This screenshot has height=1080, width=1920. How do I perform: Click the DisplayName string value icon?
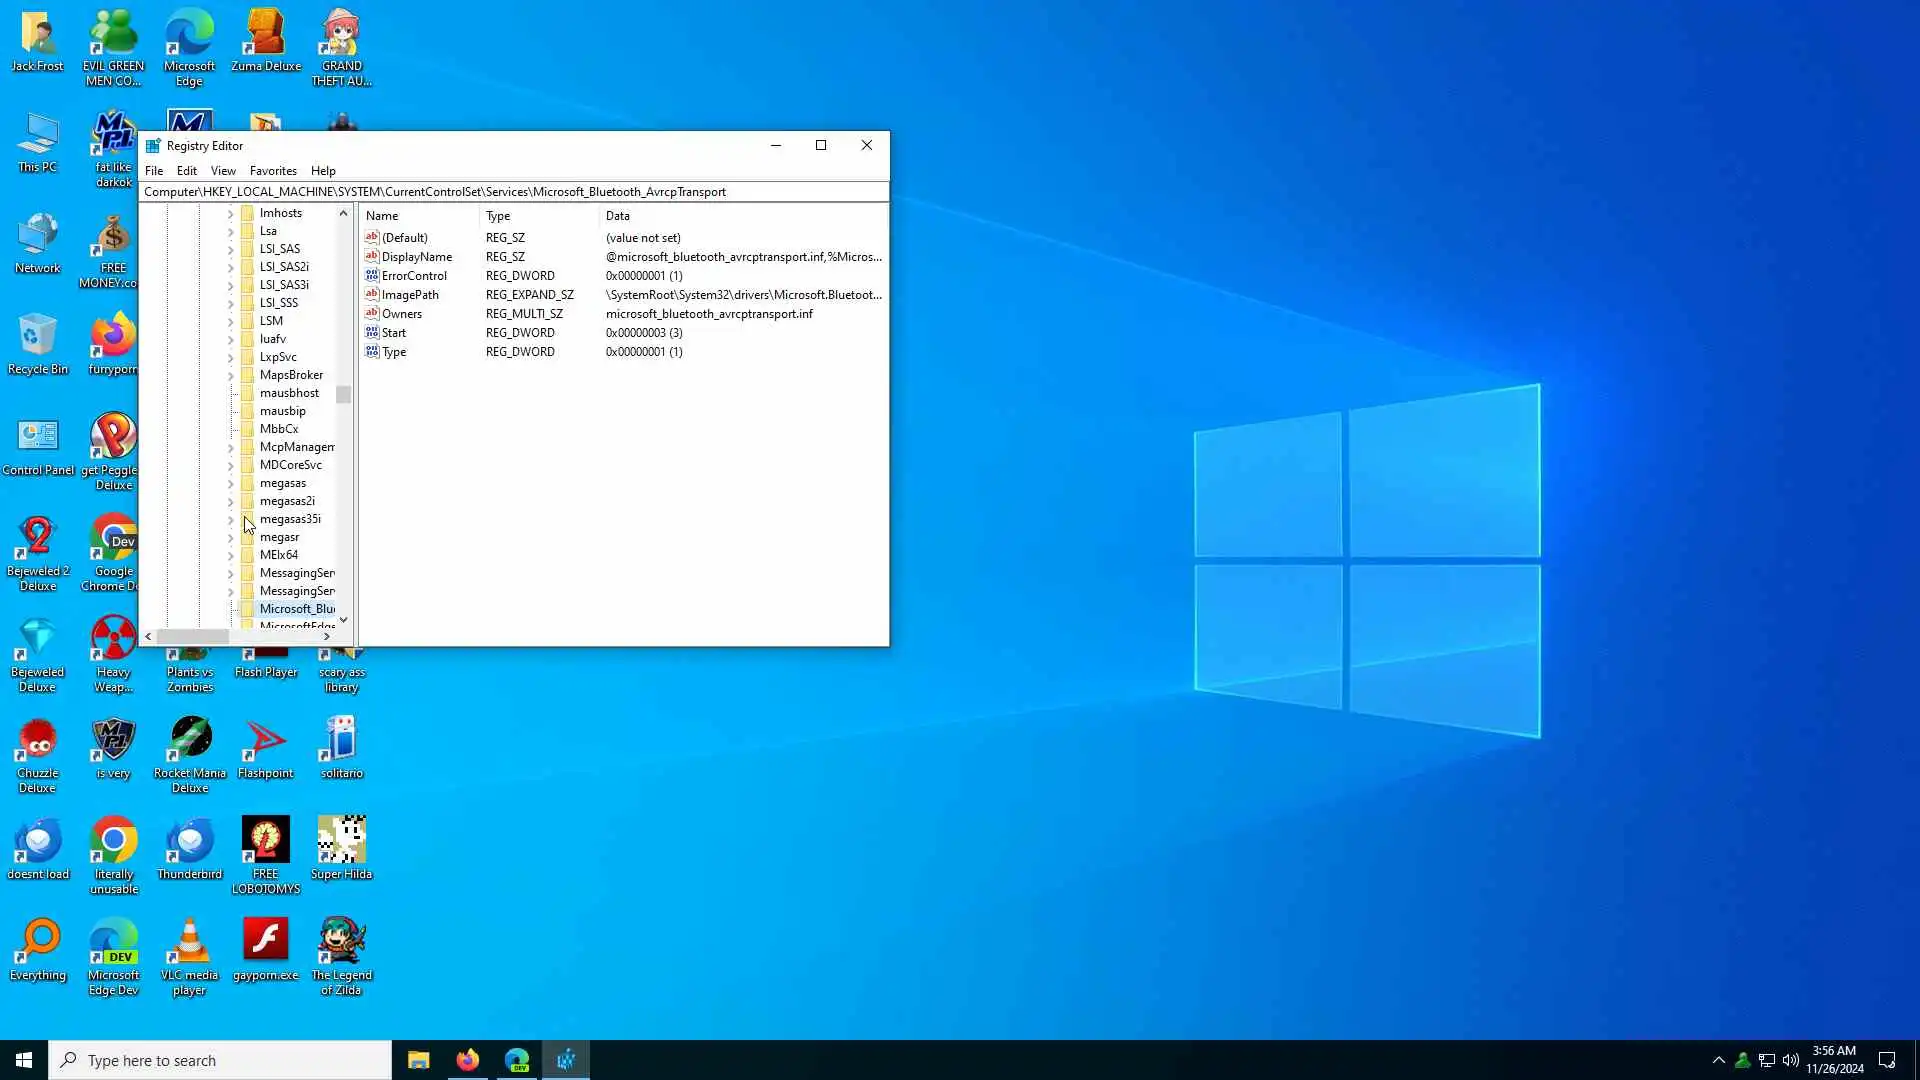click(x=372, y=257)
